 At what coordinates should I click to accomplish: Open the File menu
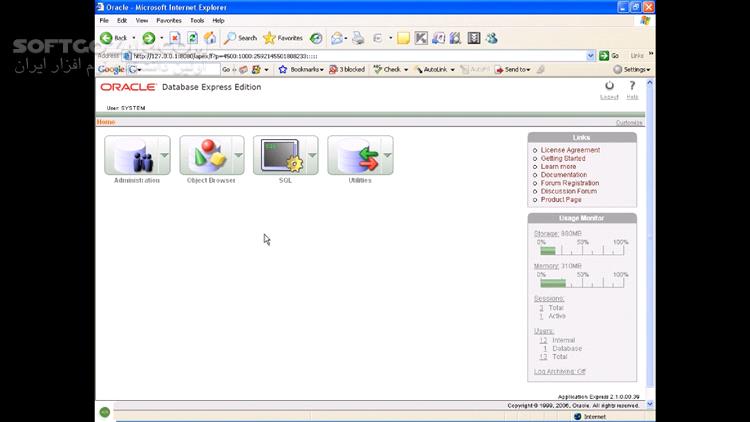[104, 21]
